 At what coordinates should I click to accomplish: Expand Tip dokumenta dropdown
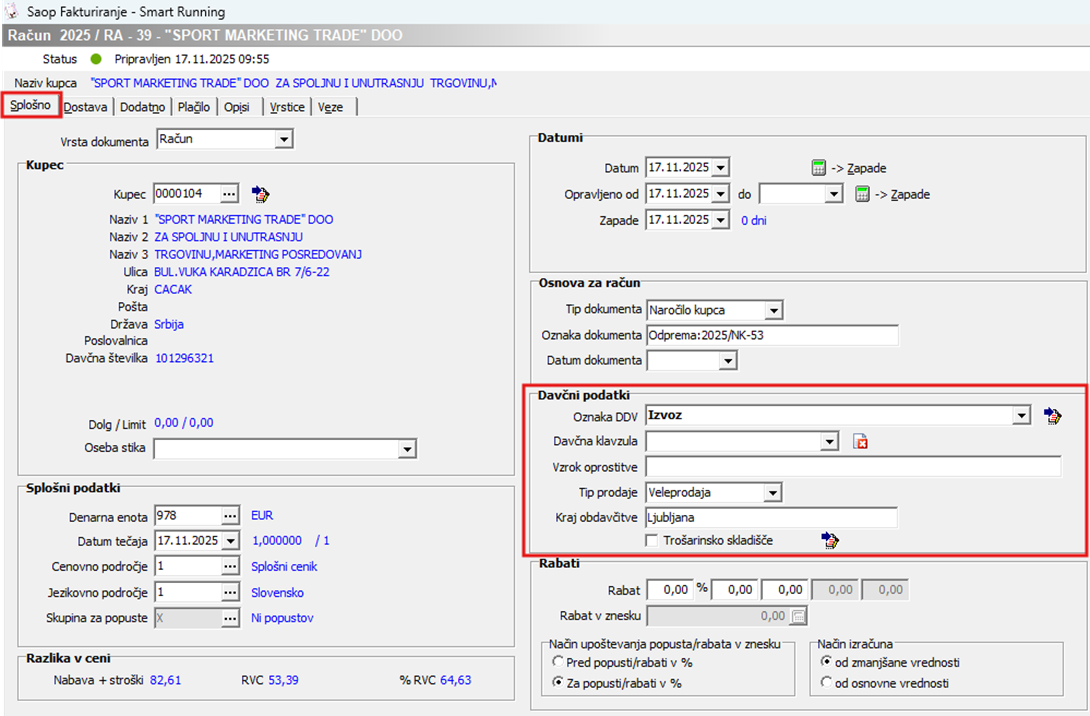coord(774,310)
